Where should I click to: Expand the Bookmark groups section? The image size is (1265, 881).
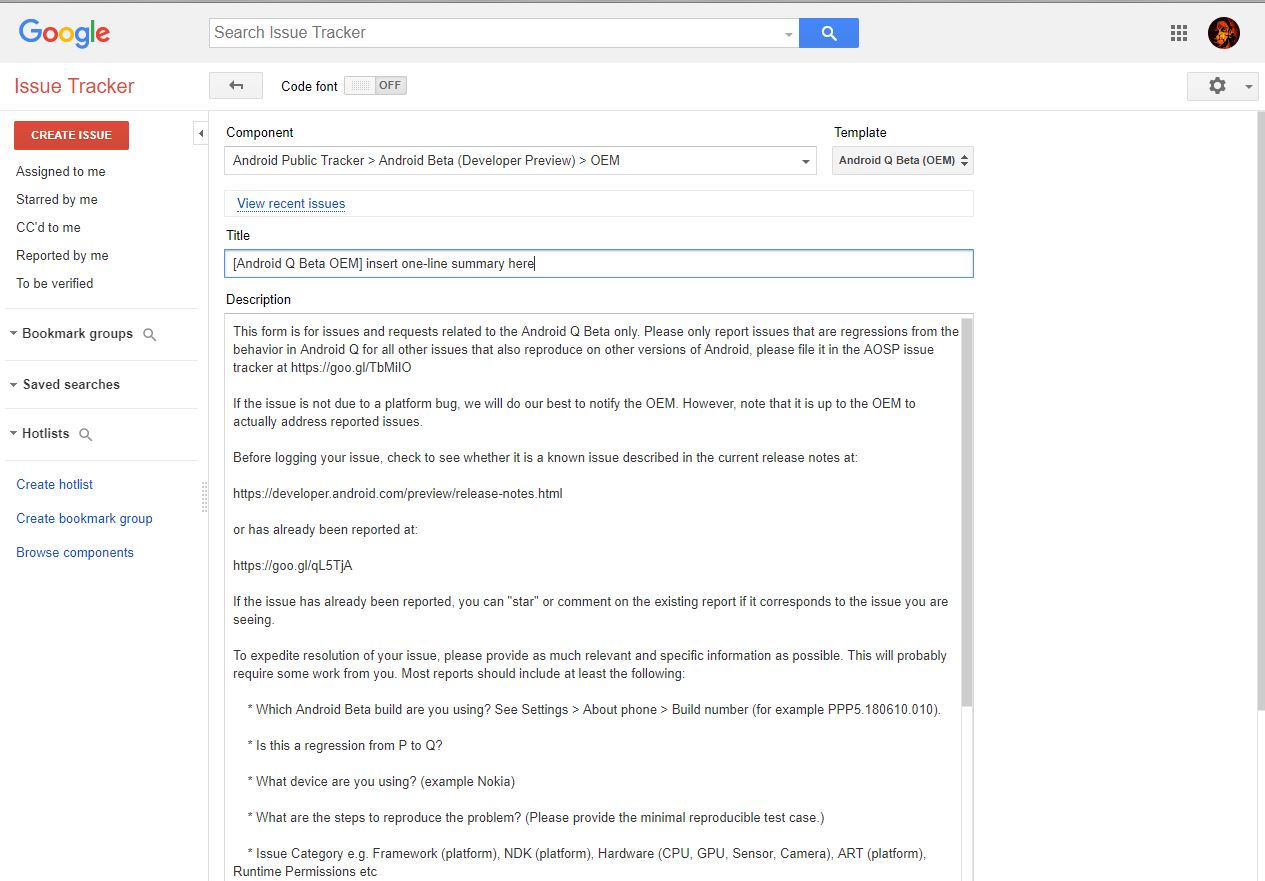[71, 334]
